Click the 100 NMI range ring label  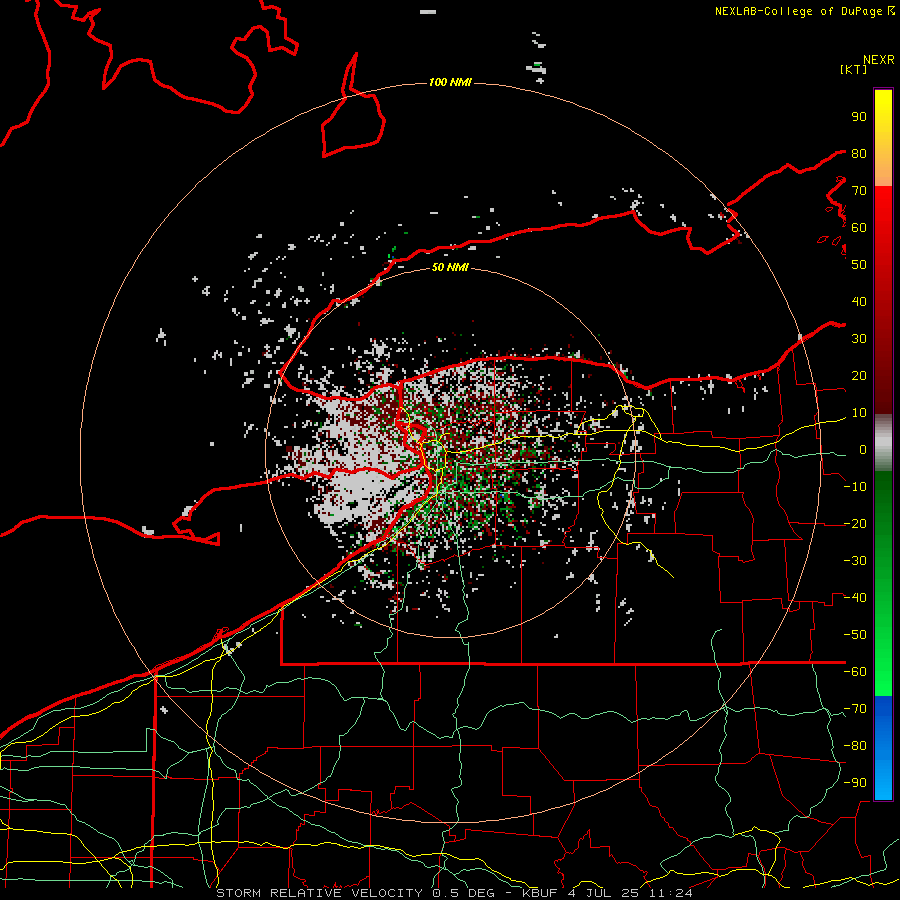coord(450,83)
